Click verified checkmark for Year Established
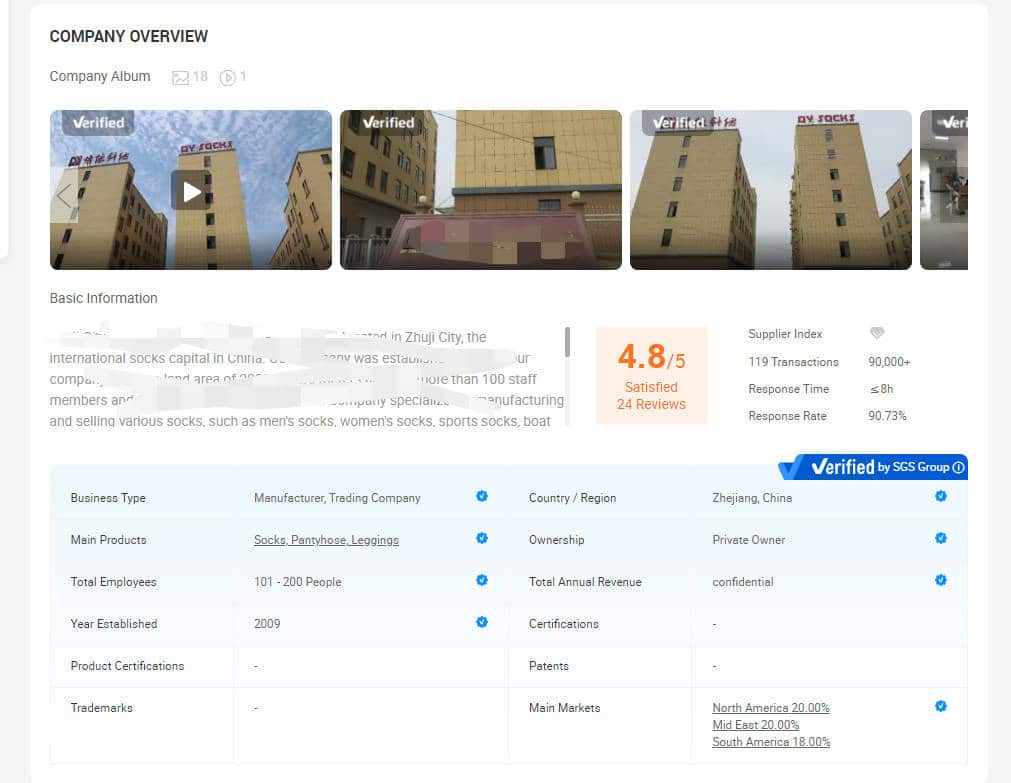 coord(482,622)
